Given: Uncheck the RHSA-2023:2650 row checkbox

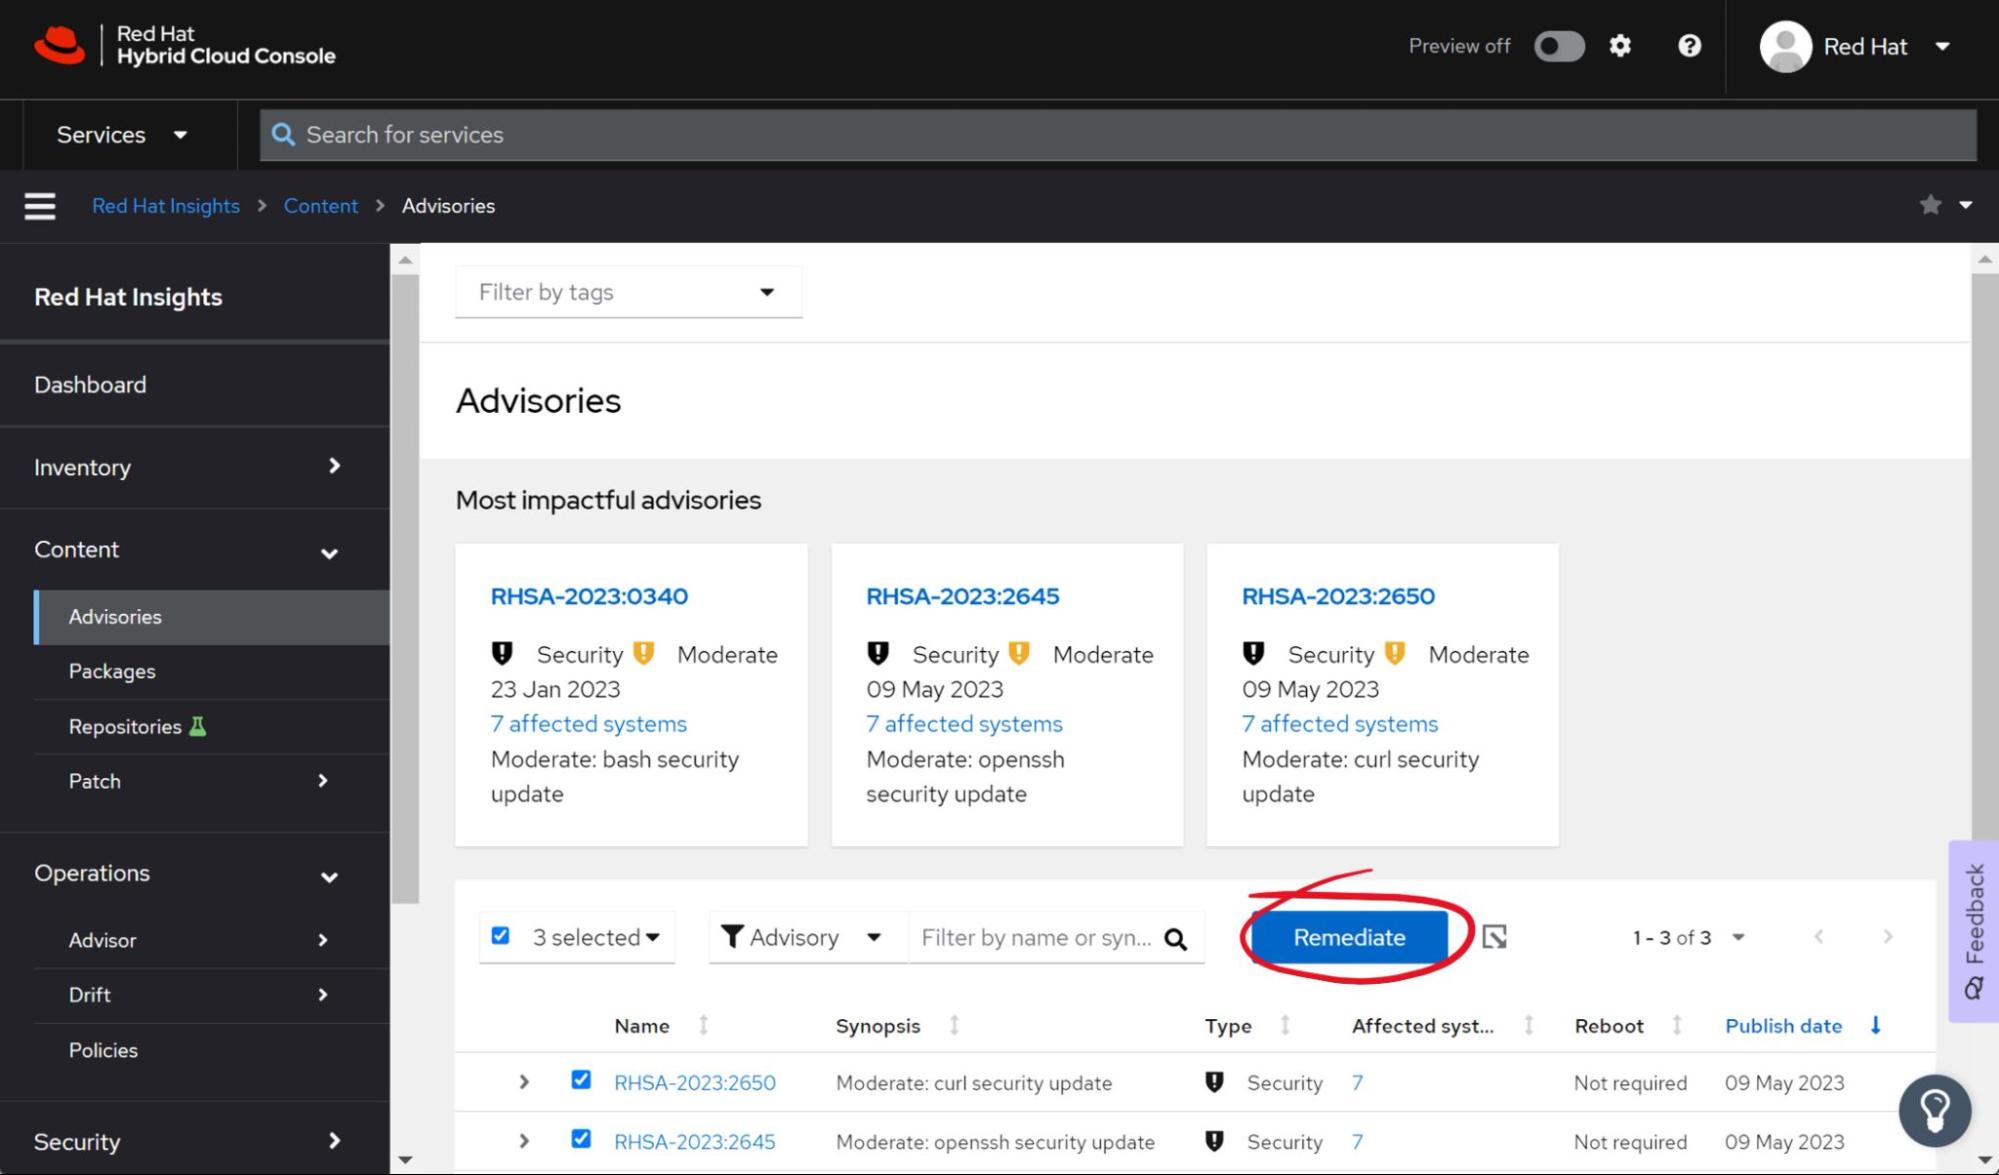Looking at the screenshot, I should point(581,1080).
